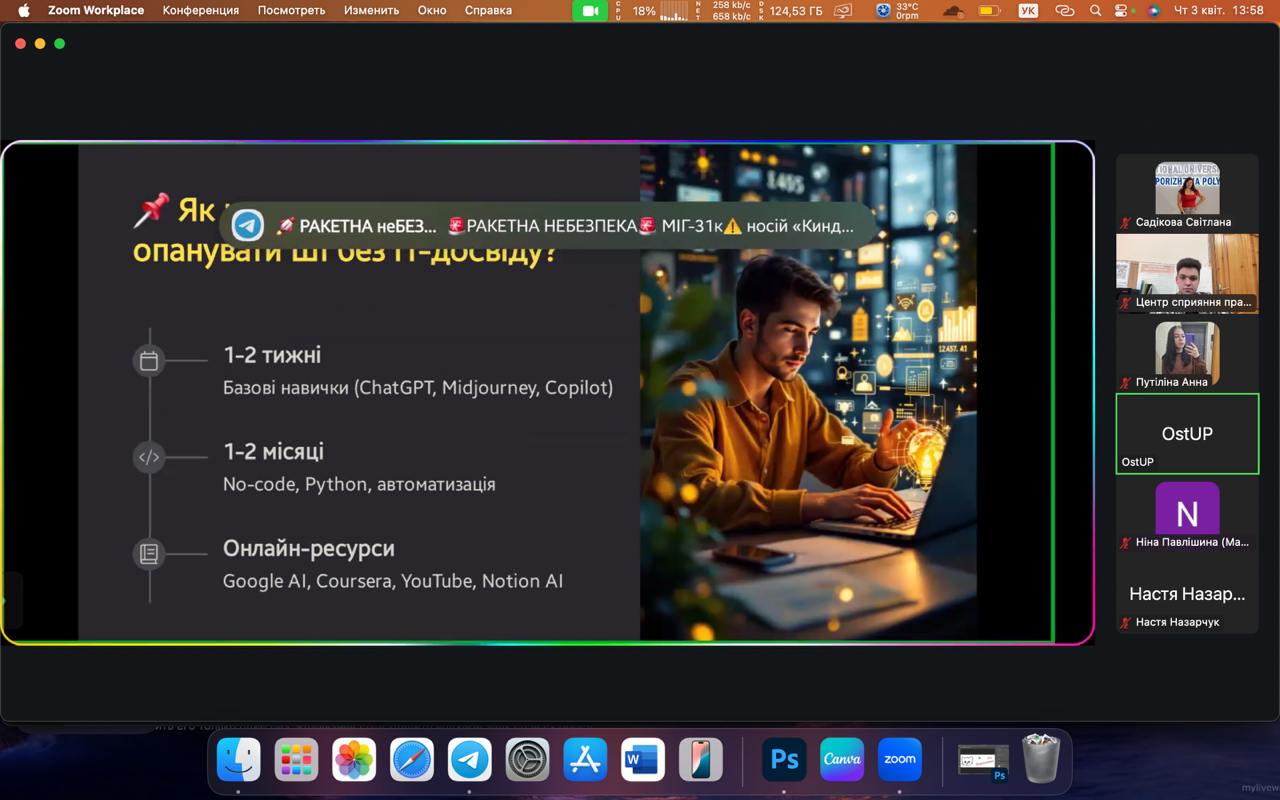
Task: Click Ніна Павлішина avatar tile
Action: [1187, 513]
